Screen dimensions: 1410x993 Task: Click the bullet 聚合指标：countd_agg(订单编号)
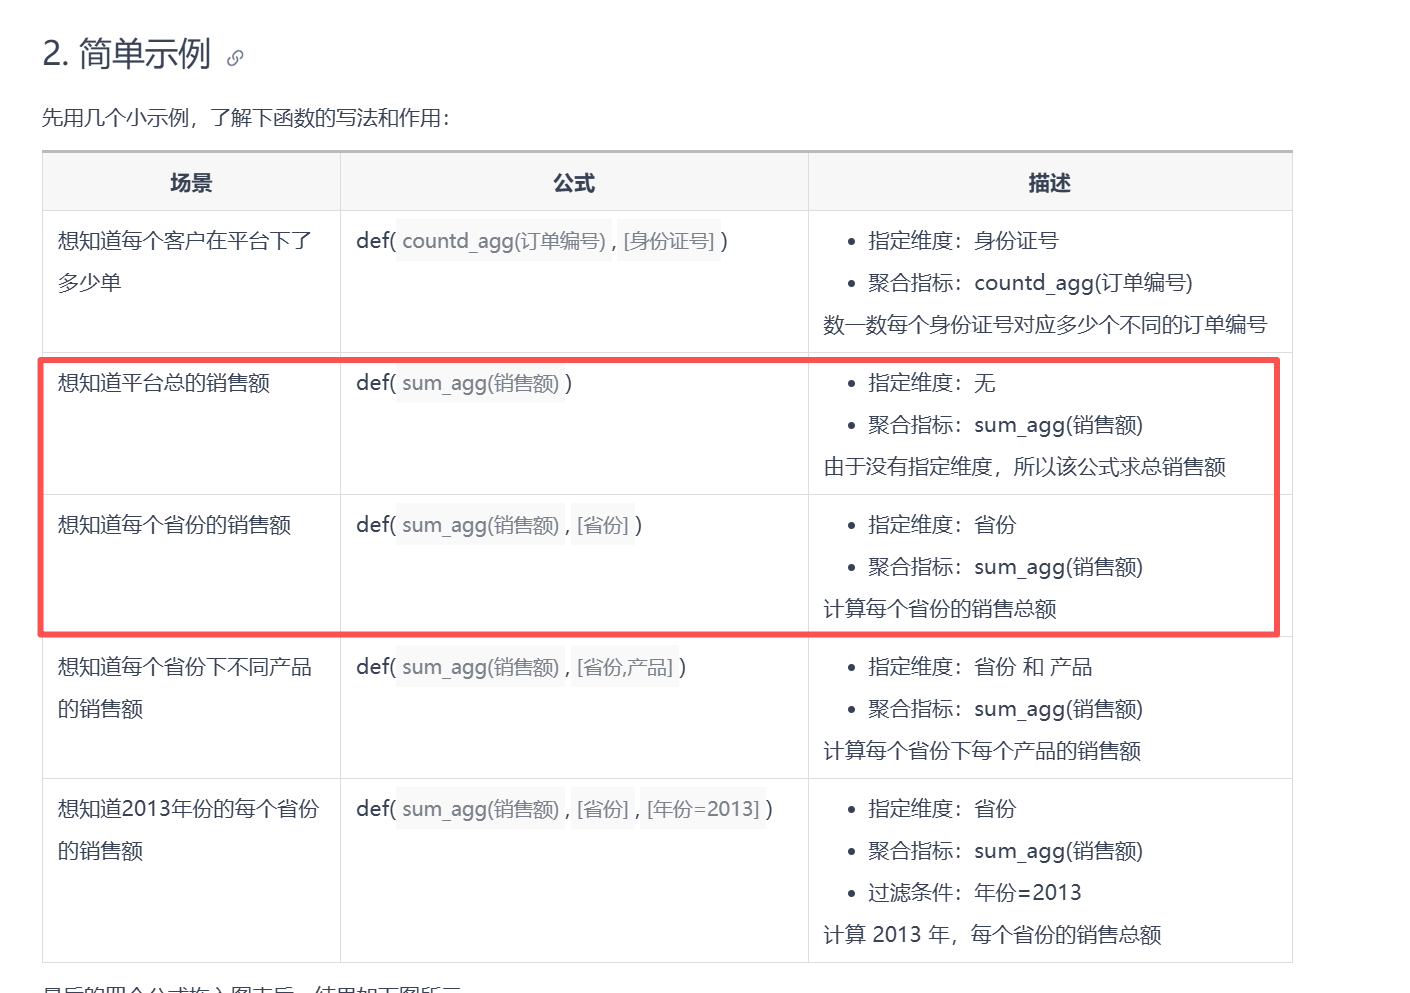1030,283
